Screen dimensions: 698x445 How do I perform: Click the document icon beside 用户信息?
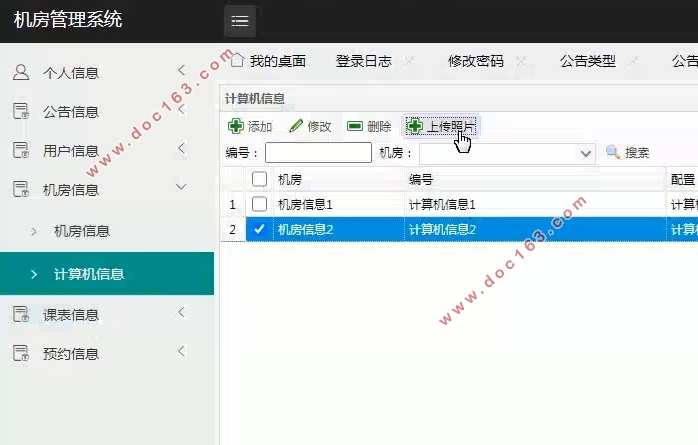pos(21,150)
